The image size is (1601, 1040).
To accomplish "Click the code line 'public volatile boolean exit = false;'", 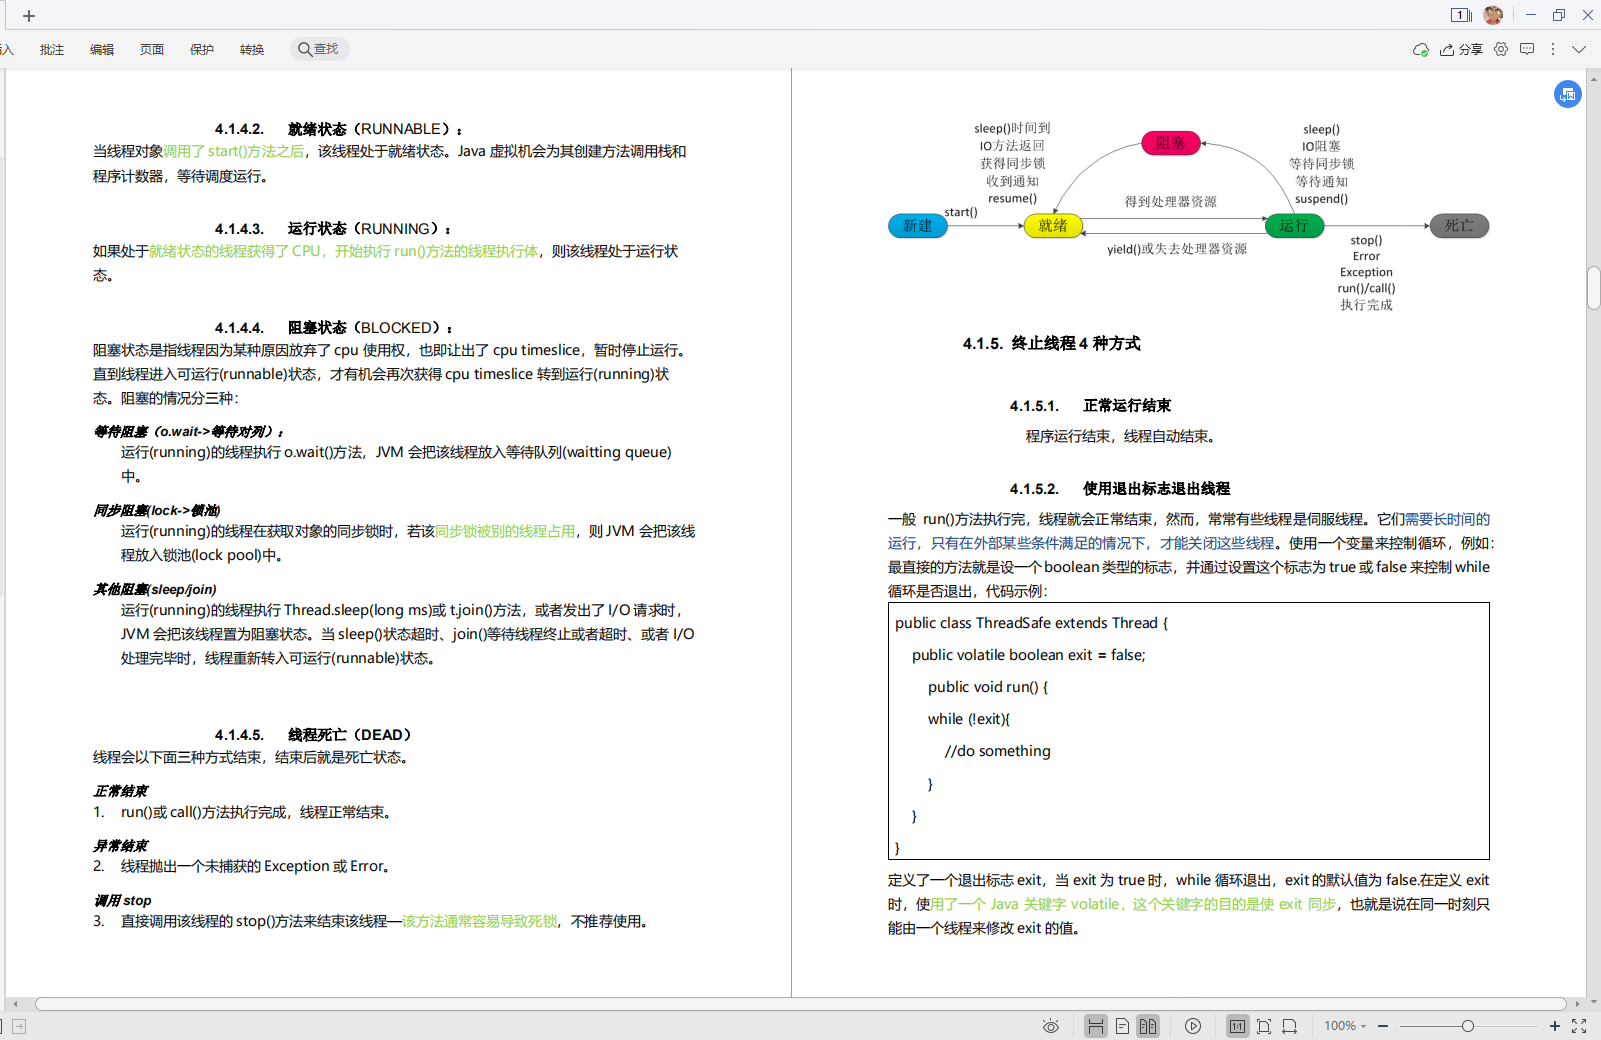I will [1029, 655].
